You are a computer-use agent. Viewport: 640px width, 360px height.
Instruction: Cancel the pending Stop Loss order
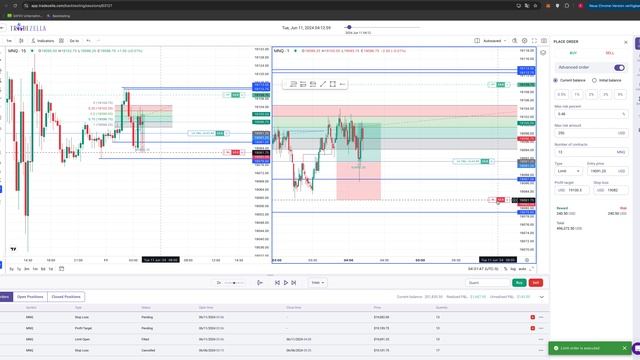point(533,317)
